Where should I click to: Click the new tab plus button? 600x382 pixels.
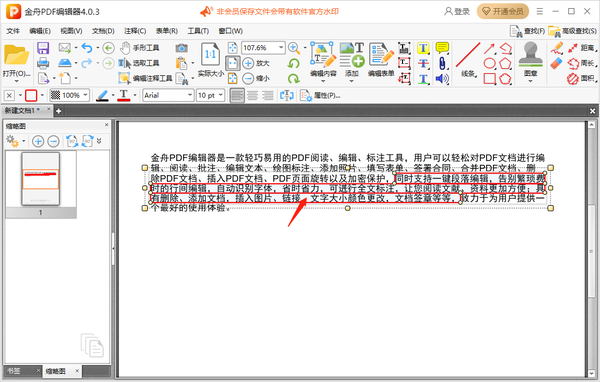pyautogui.click(x=58, y=111)
